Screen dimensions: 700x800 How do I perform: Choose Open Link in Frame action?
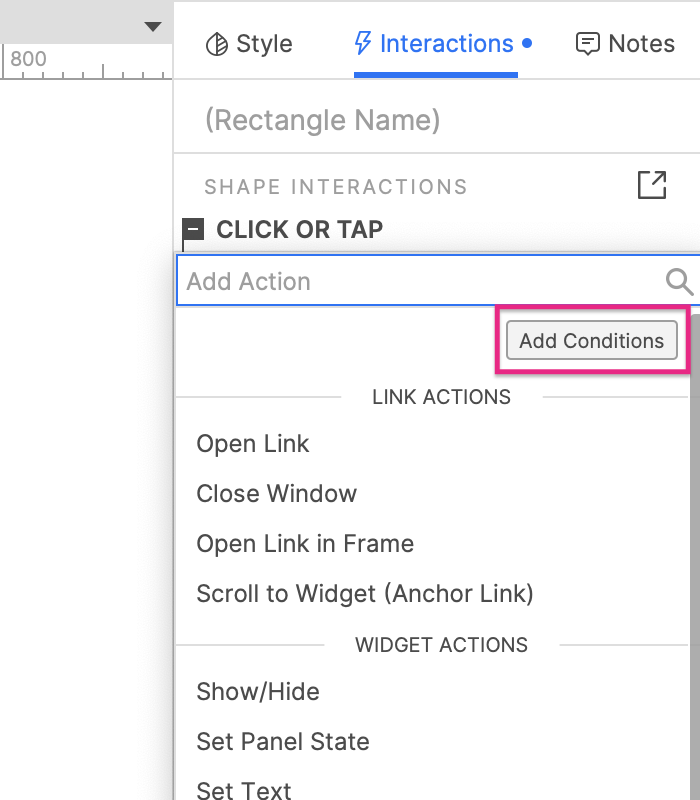click(x=305, y=544)
